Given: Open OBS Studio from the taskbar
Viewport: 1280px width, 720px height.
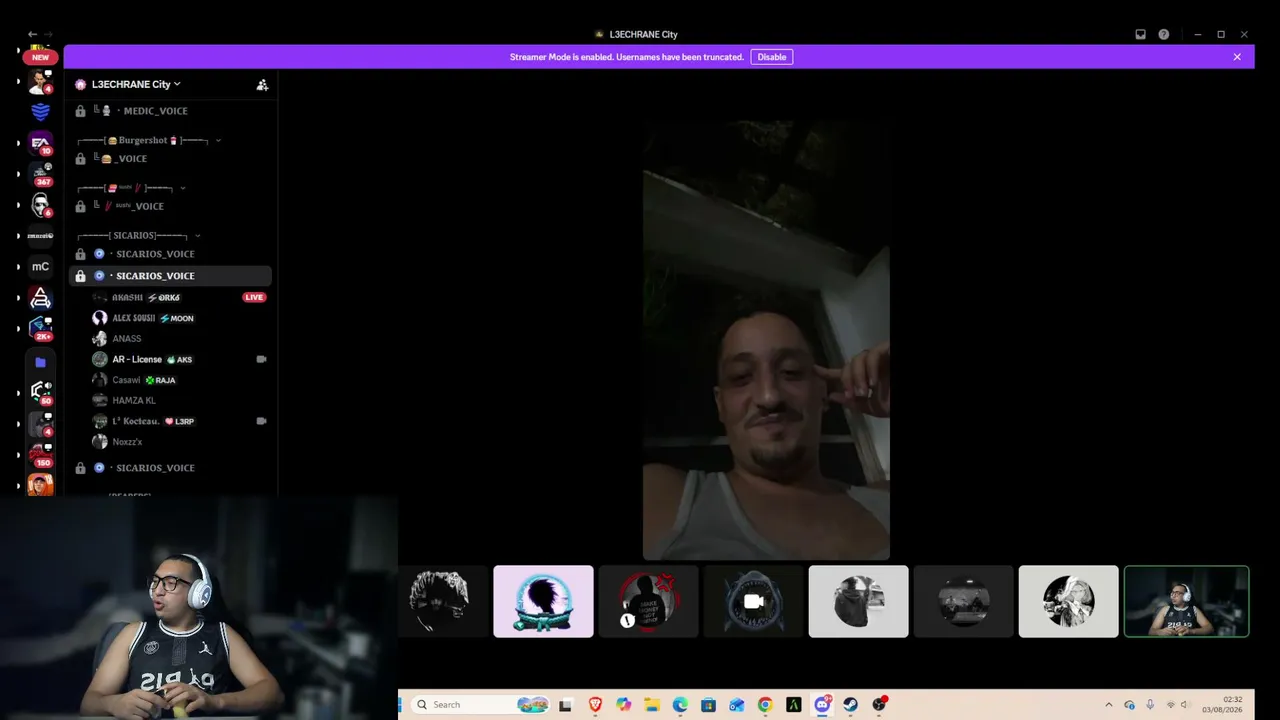Looking at the screenshot, I should coord(880,705).
